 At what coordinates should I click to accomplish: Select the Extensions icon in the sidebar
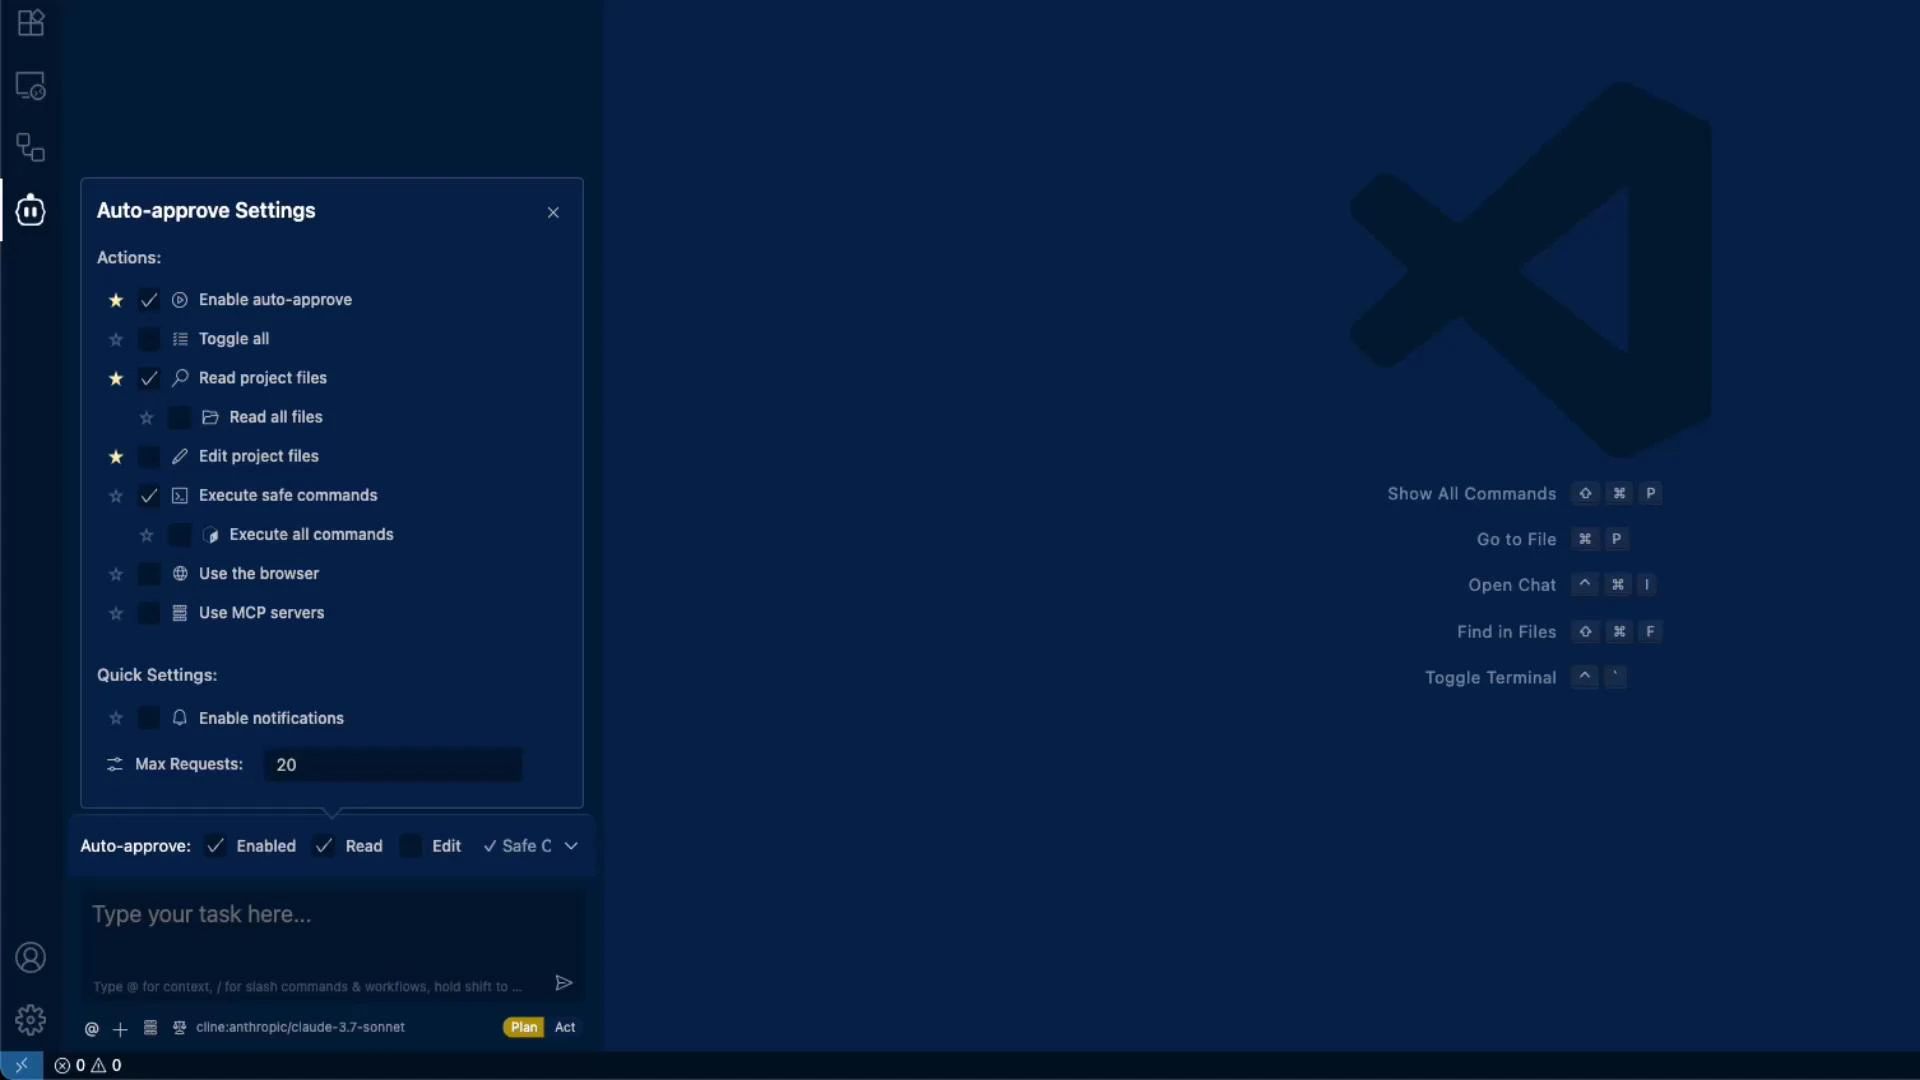(x=30, y=23)
